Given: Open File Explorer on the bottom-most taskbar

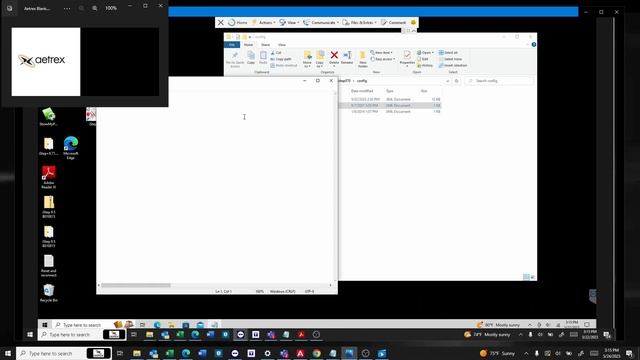Looking at the screenshot, I should point(137,353).
